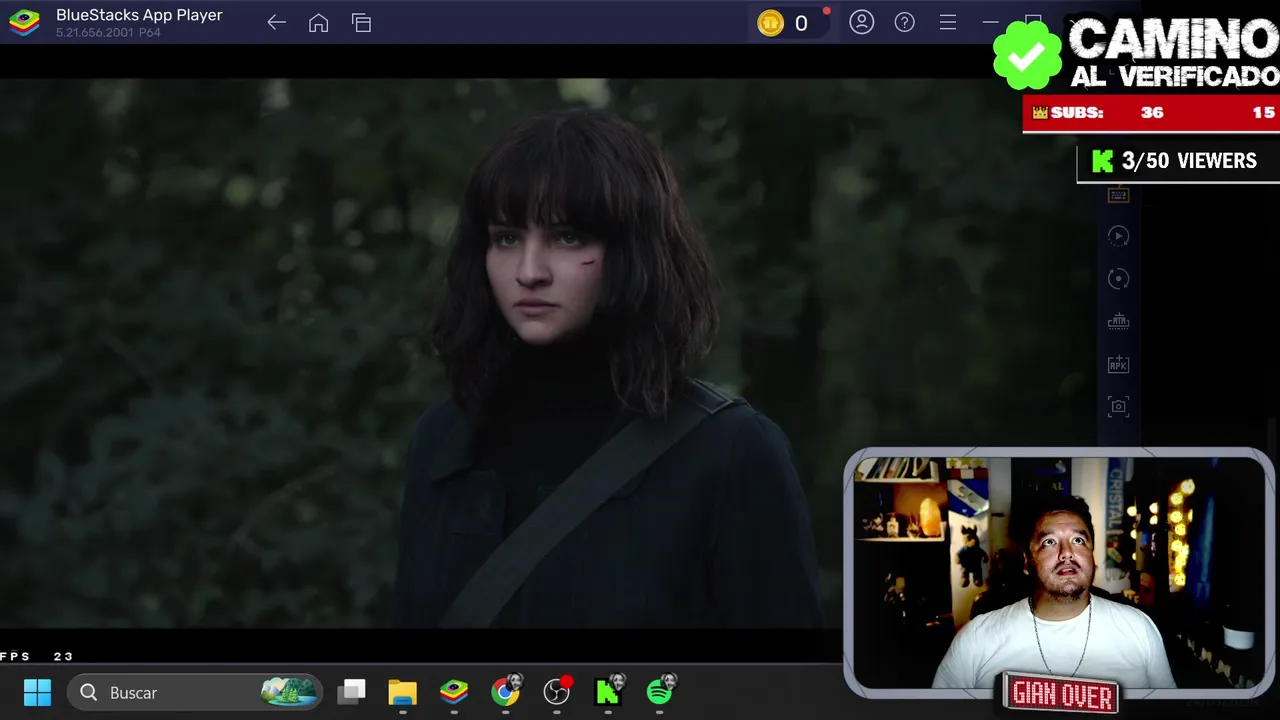Open the BlueStacks home screen icon
Screen dimensions: 1280x720
(318, 23)
